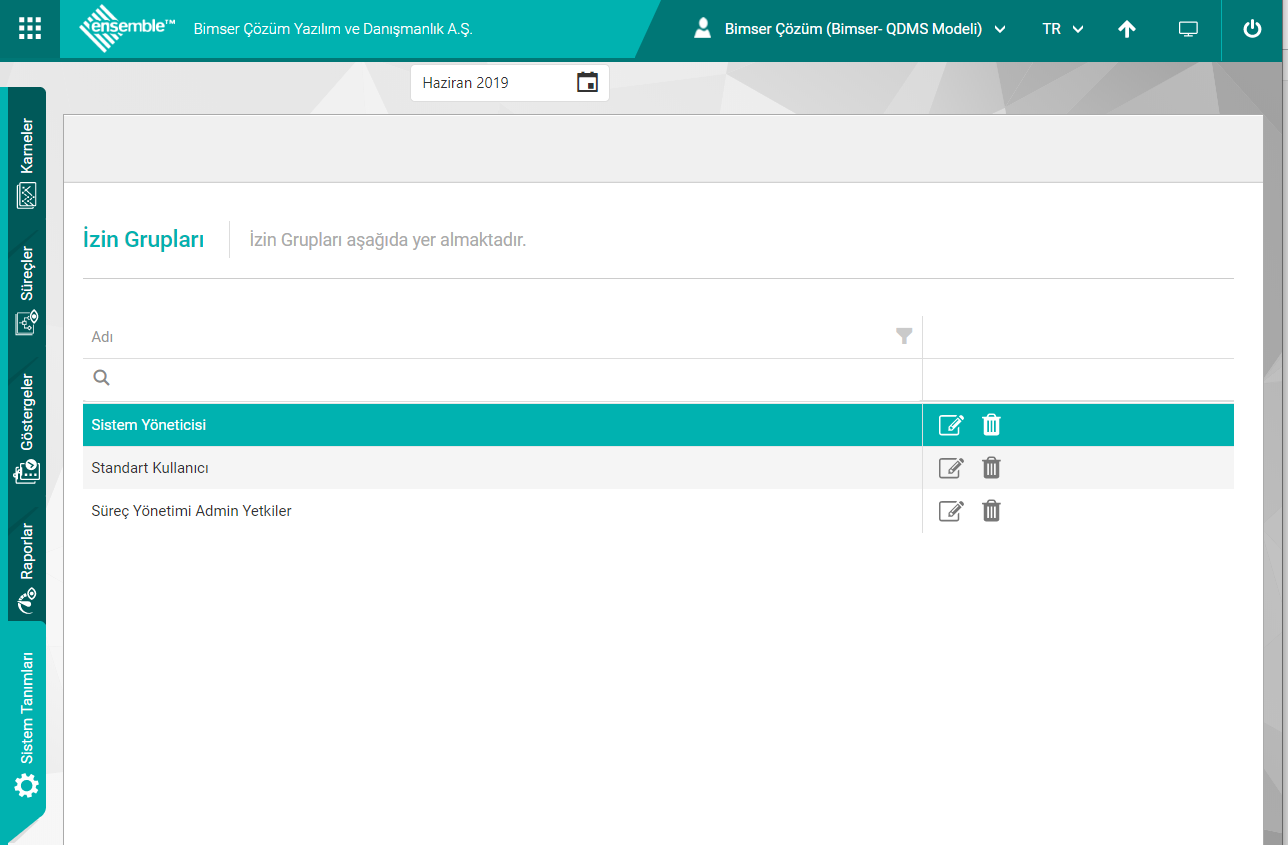This screenshot has width=1288, height=845.
Task: Delete the Süreç Yönetimi Admin Yetkiler group
Action: (x=991, y=511)
